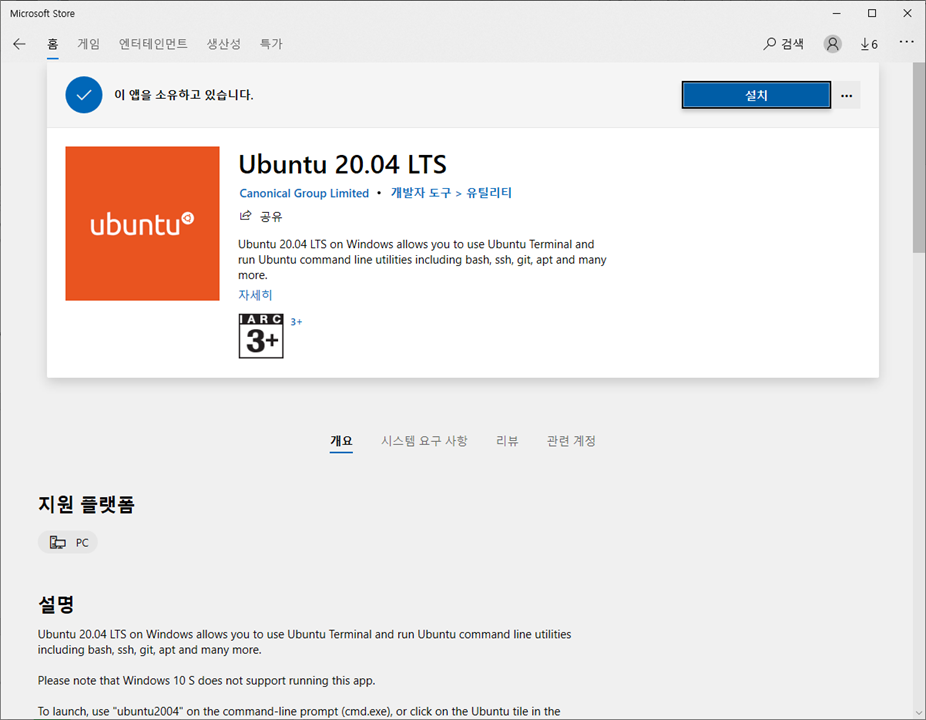Open Canonical Group Limited publisher link

304,193
